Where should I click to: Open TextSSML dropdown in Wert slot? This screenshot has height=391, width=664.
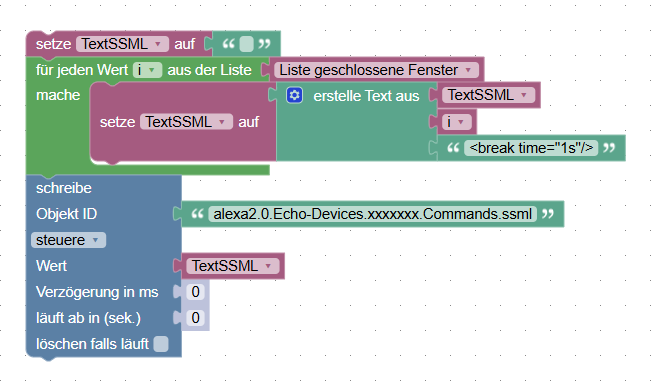click(x=232, y=266)
